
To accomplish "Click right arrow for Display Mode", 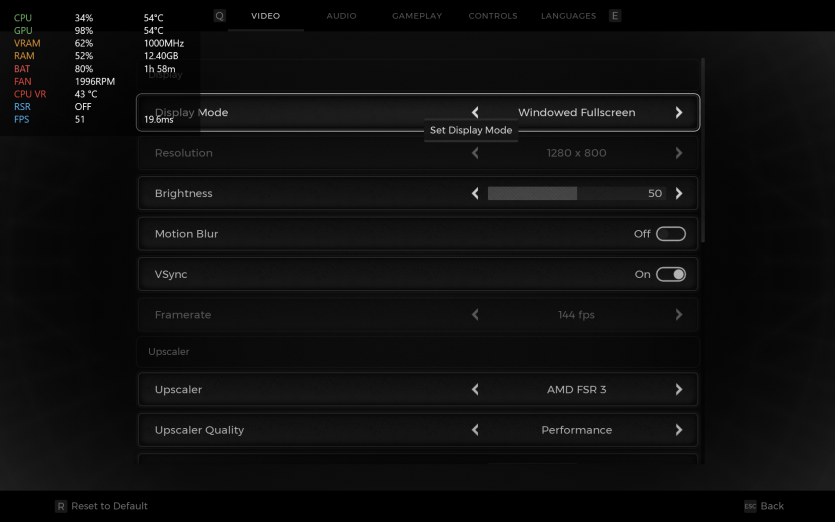I will (x=679, y=113).
